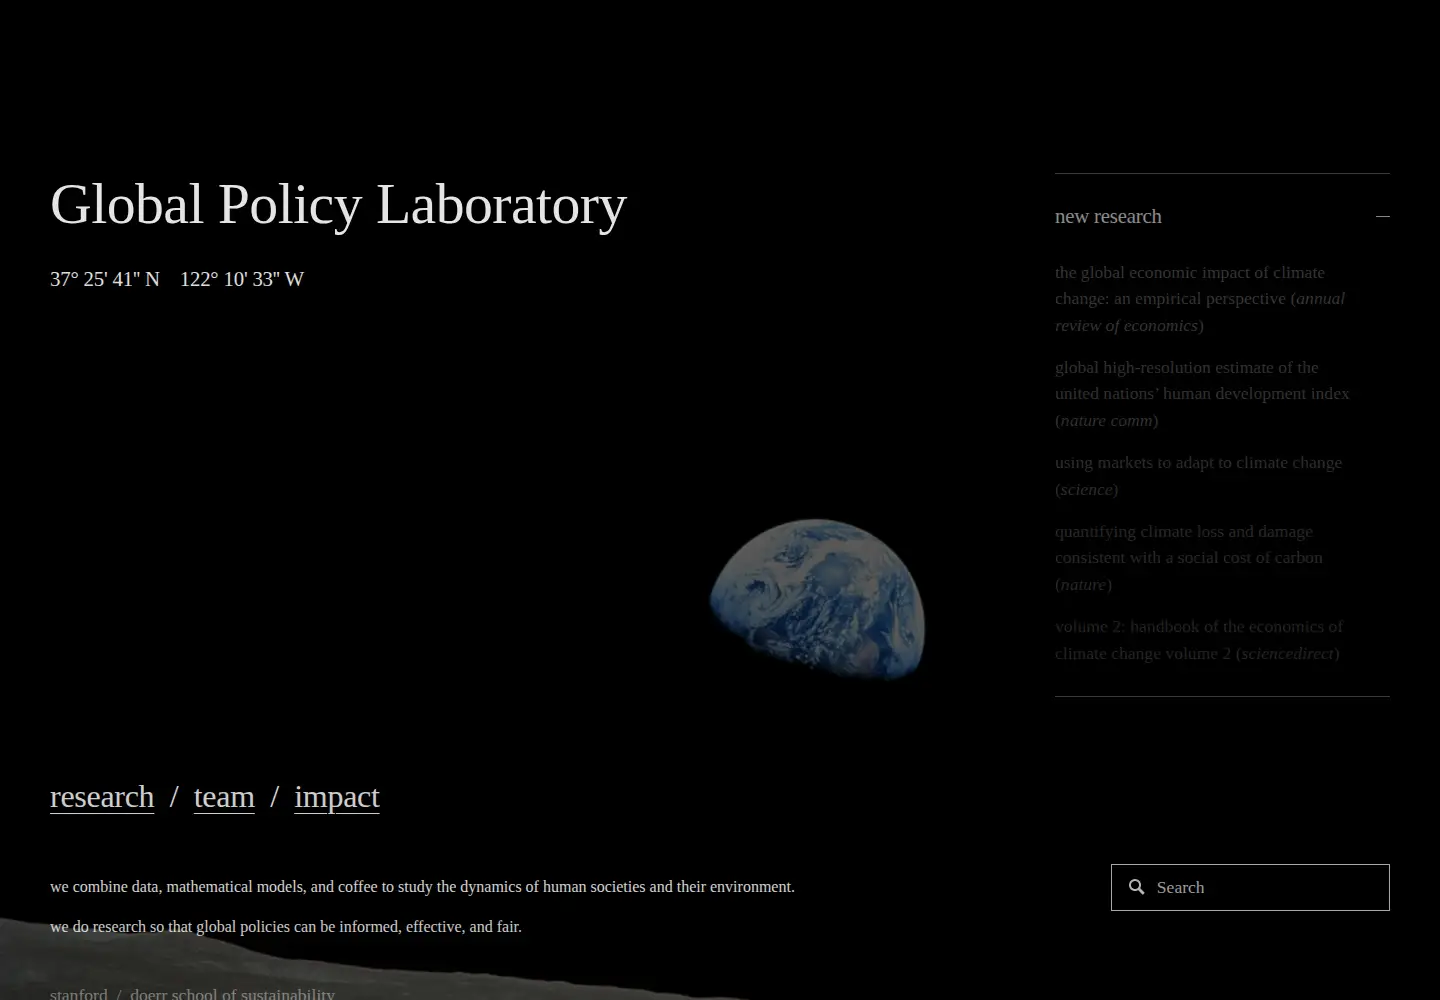The image size is (1440, 1000).
Task: Select the latitude 37° 25' 41" N text
Action: (x=105, y=279)
